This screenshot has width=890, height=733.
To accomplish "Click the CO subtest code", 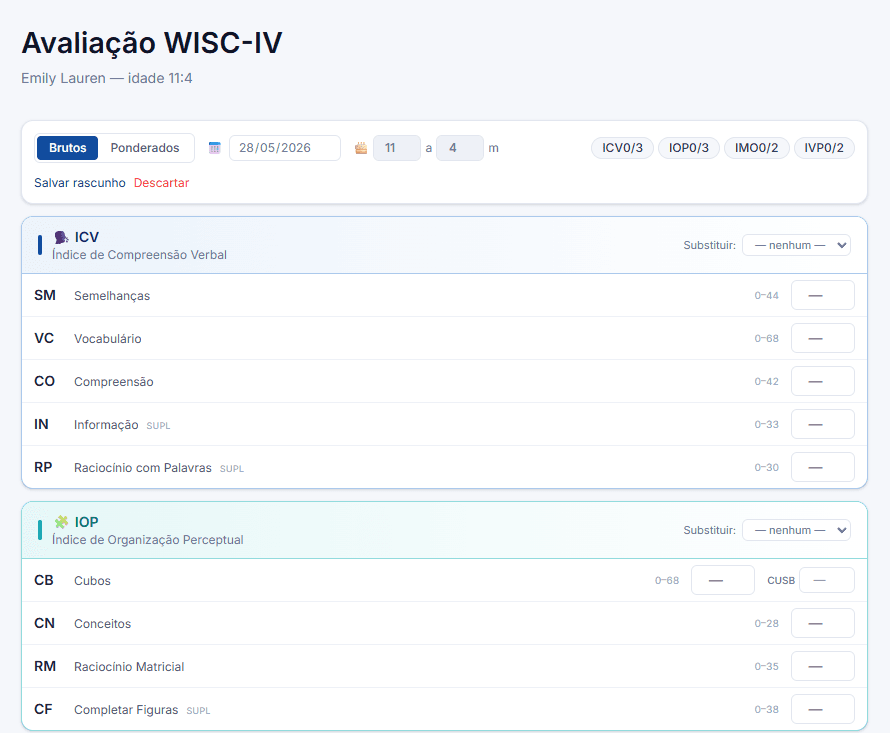I will [44, 382].
